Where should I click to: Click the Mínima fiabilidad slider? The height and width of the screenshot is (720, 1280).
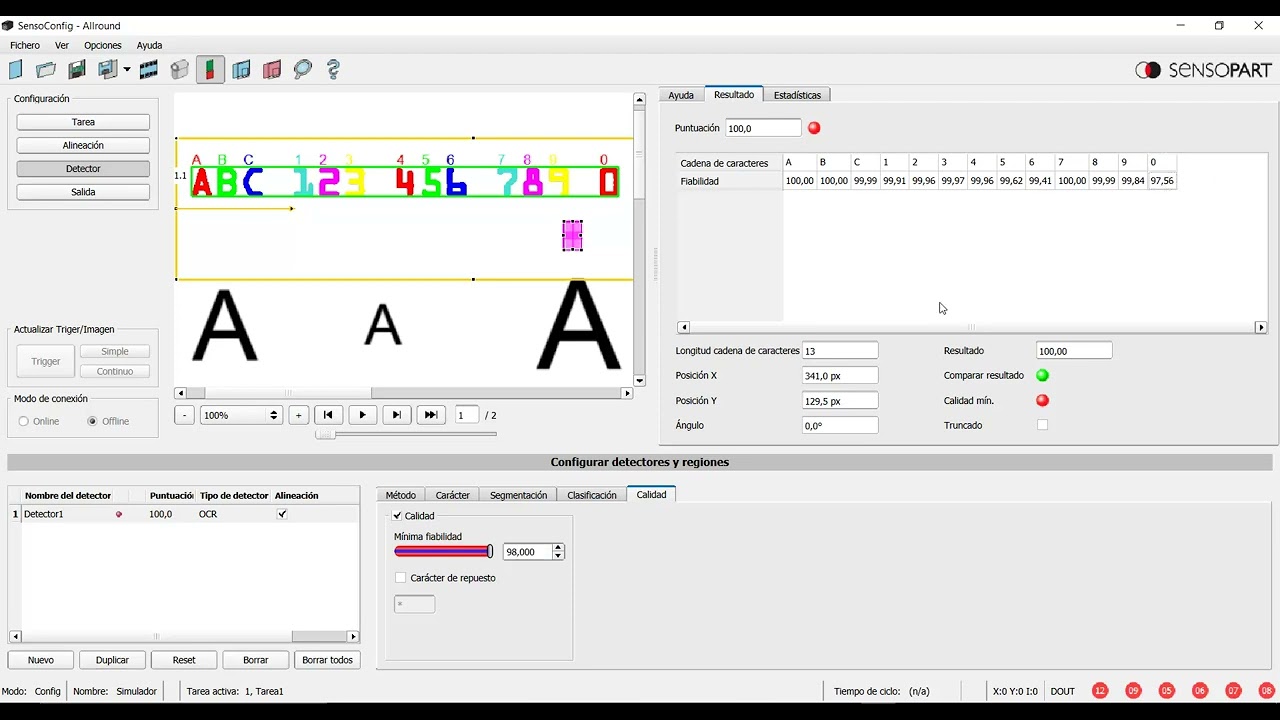[x=444, y=552]
